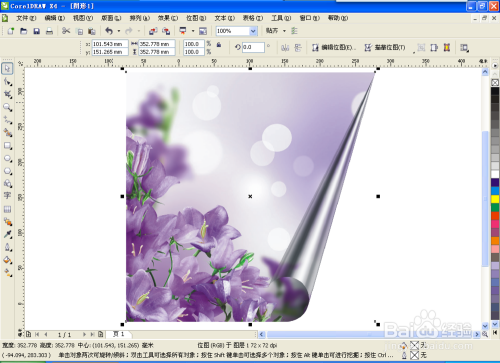The width and height of the screenshot is (500, 363).
Task: Click the vertical scrollbar down arrow
Action: pos(485,326)
